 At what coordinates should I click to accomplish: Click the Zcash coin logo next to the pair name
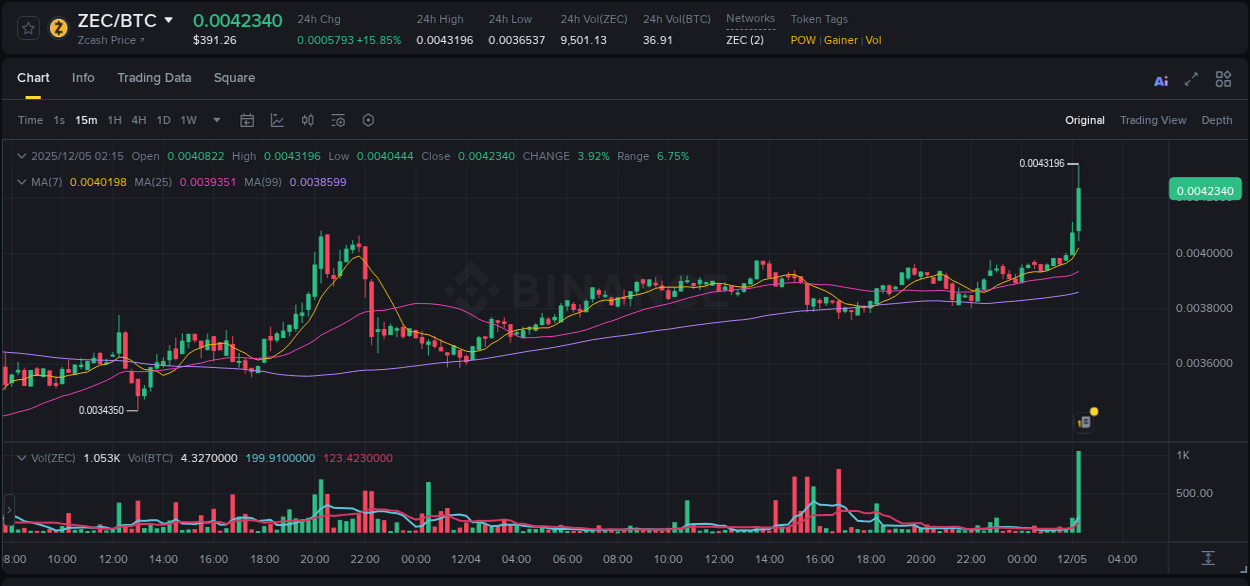pyautogui.click(x=58, y=29)
